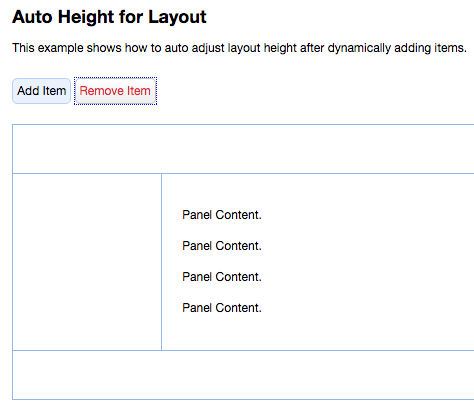Viewport: 474px width, 416px height.
Task: Click the words This example in the description
Action: pos(47,48)
